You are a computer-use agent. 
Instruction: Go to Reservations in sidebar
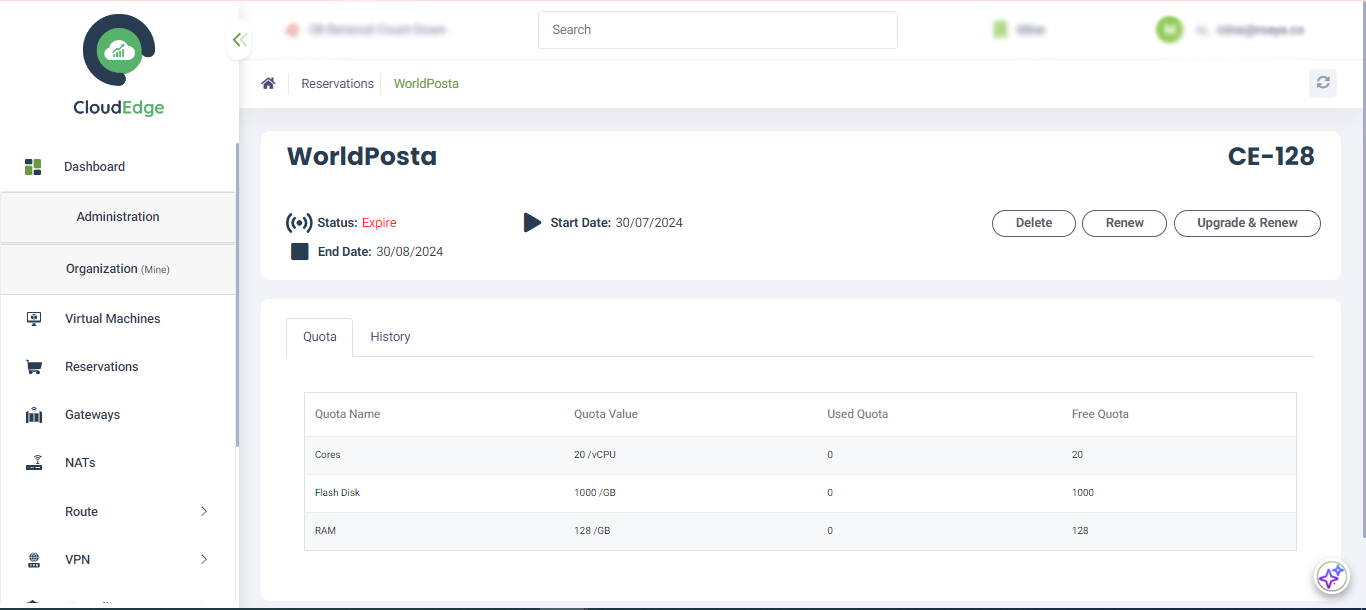pos(102,367)
